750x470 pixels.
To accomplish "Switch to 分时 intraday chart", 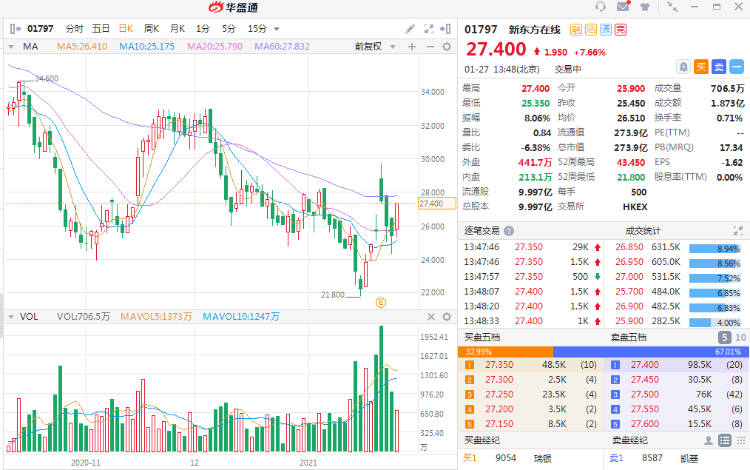I will (x=75, y=29).
